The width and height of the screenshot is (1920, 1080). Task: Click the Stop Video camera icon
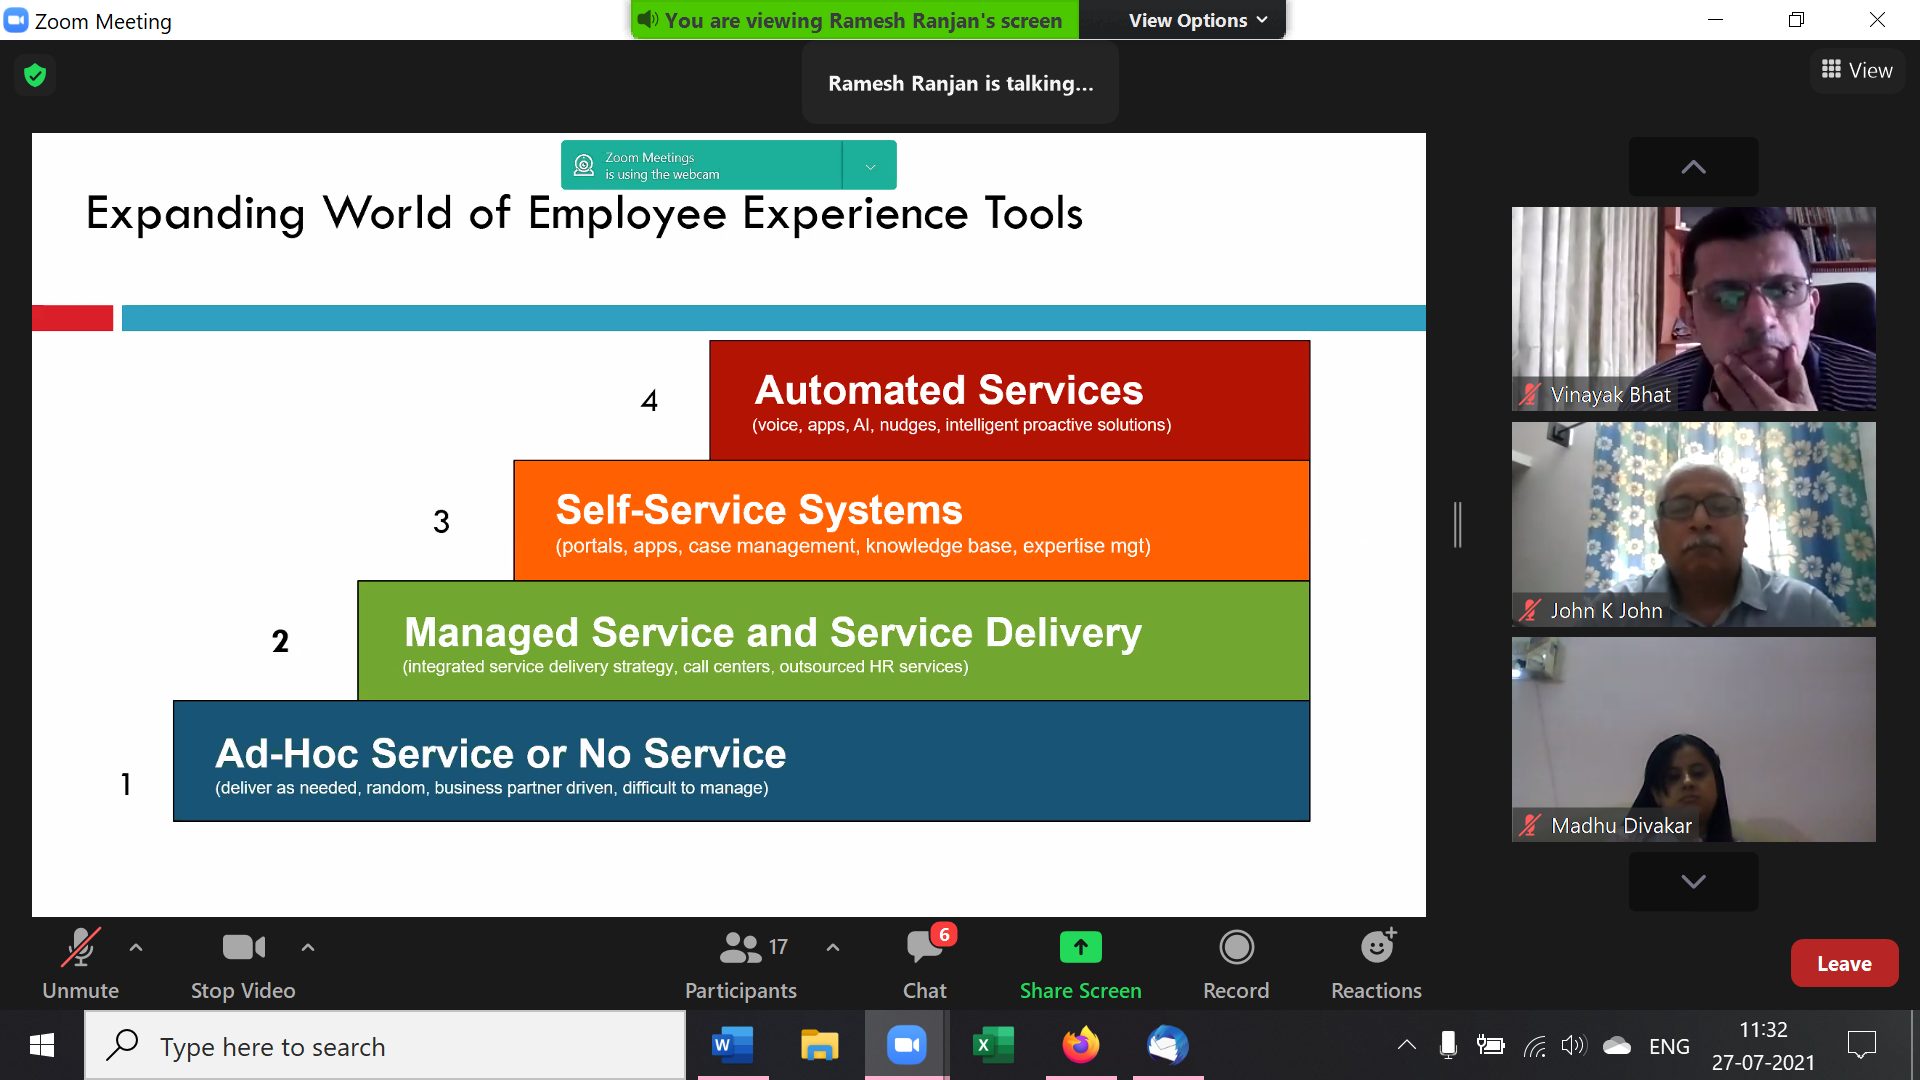click(243, 947)
